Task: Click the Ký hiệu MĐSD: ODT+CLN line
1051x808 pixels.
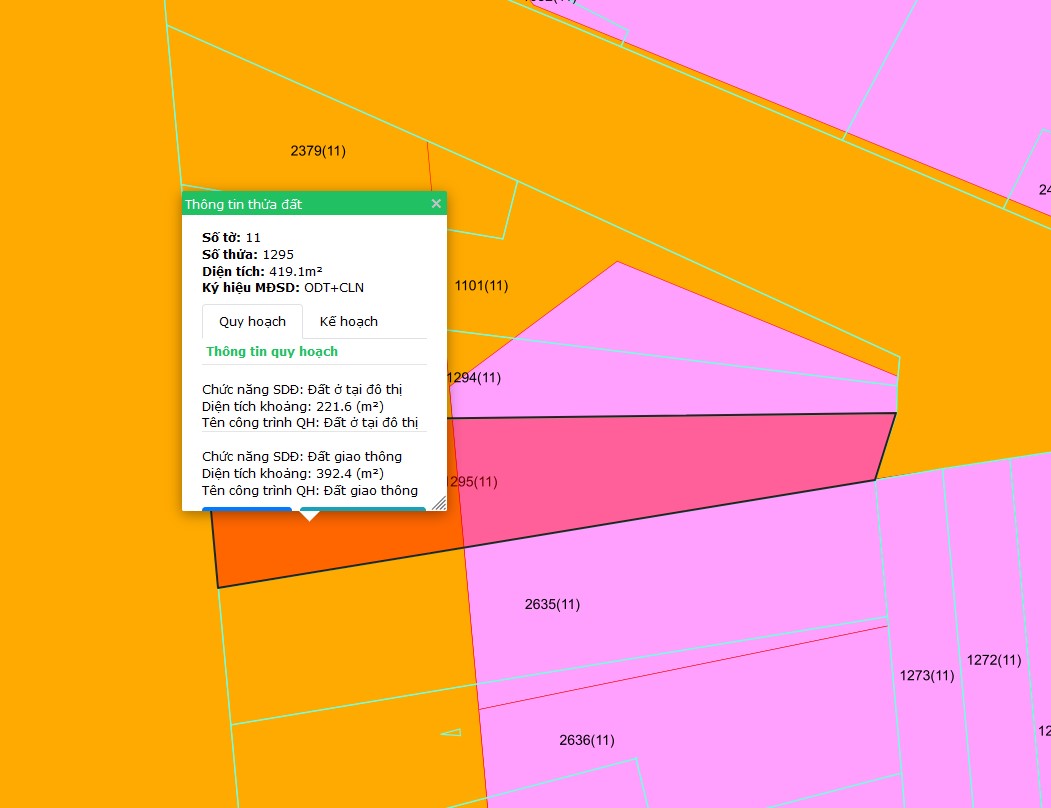Action: click(x=283, y=288)
